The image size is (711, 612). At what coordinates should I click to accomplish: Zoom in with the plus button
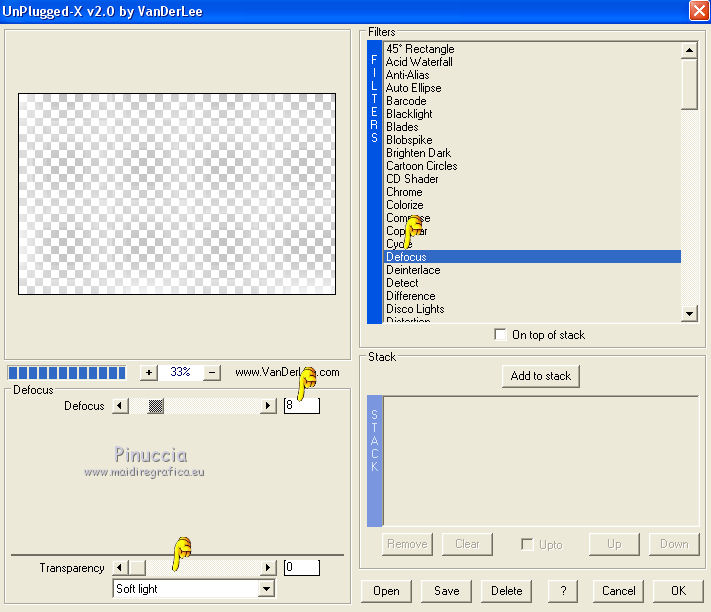click(148, 373)
